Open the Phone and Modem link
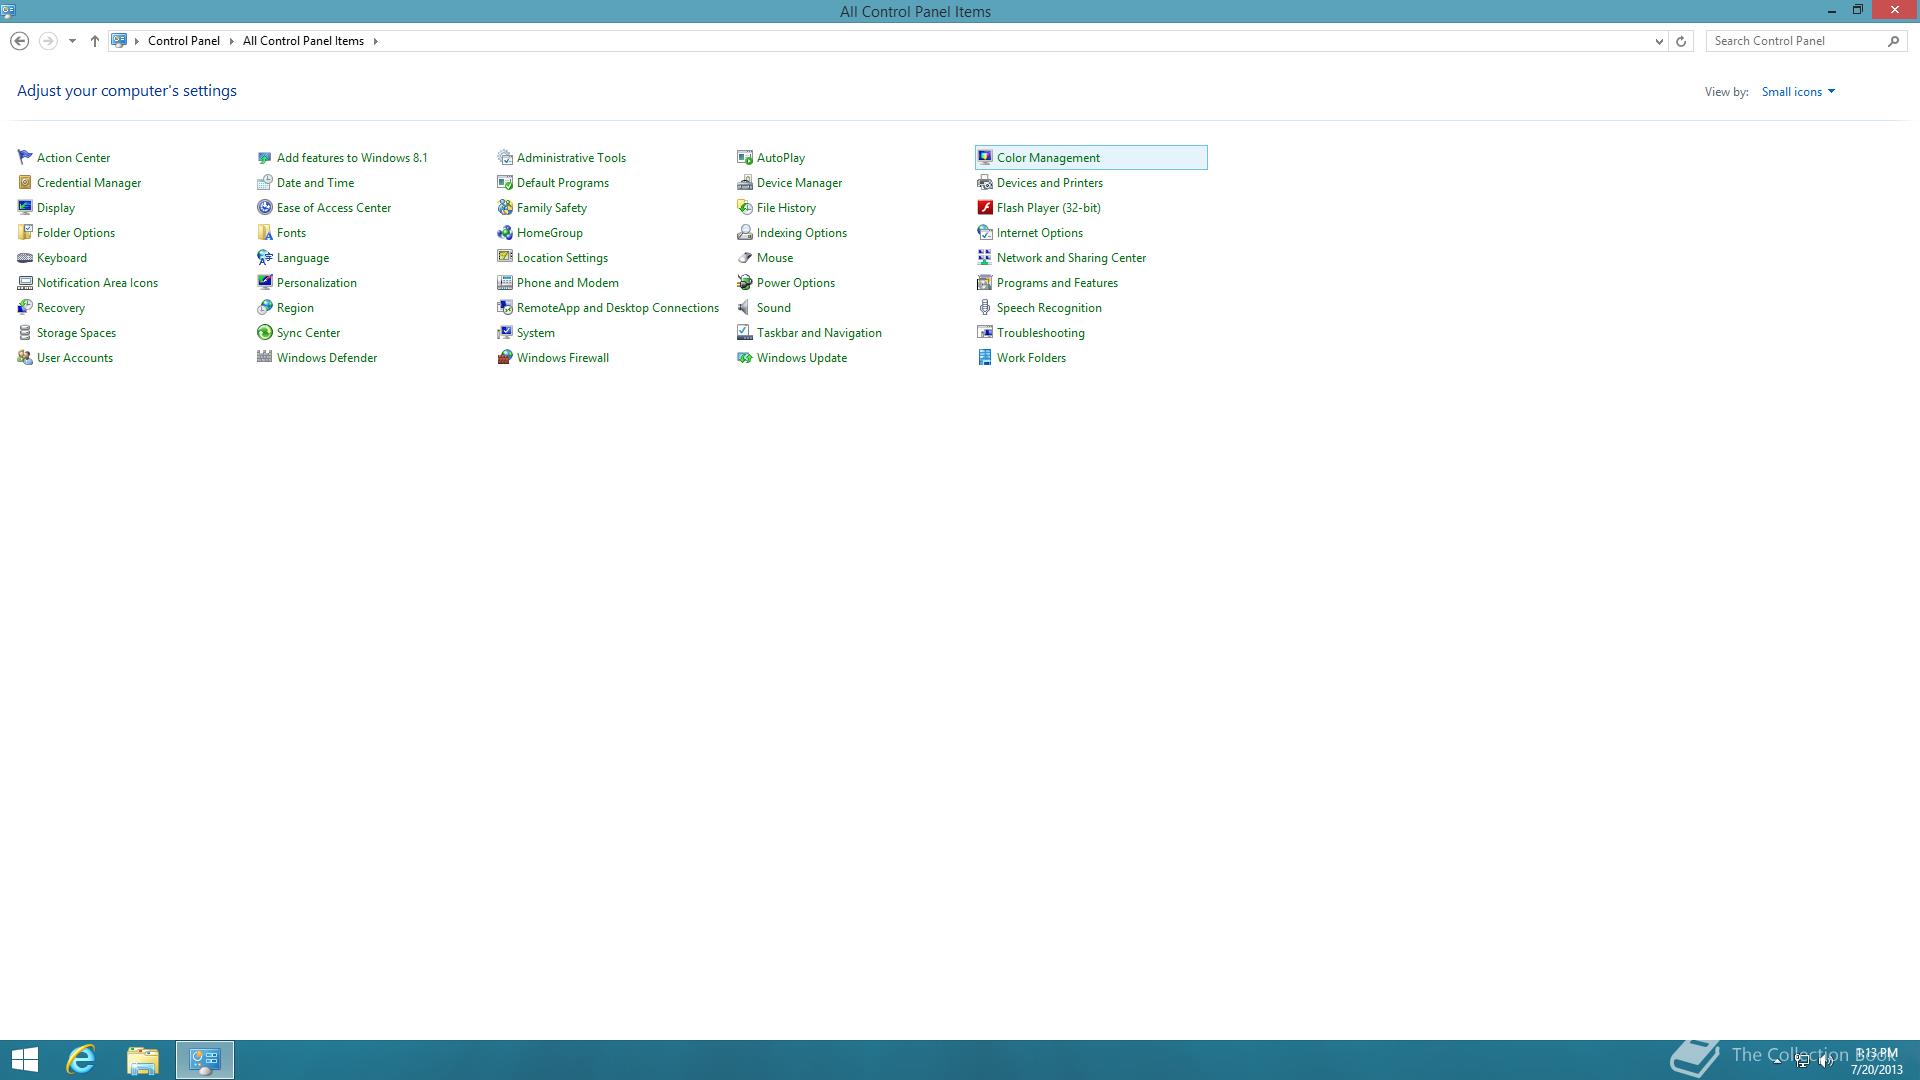The width and height of the screenshot is (1920, 1080). (x=568, y=283)
